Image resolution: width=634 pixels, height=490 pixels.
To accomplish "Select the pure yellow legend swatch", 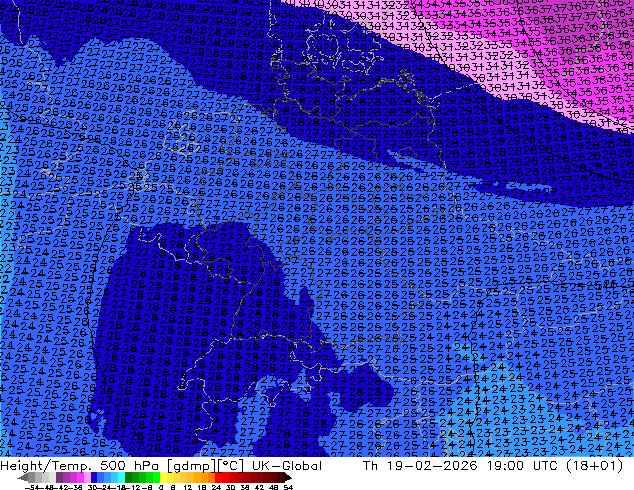I will pos(163,478).
